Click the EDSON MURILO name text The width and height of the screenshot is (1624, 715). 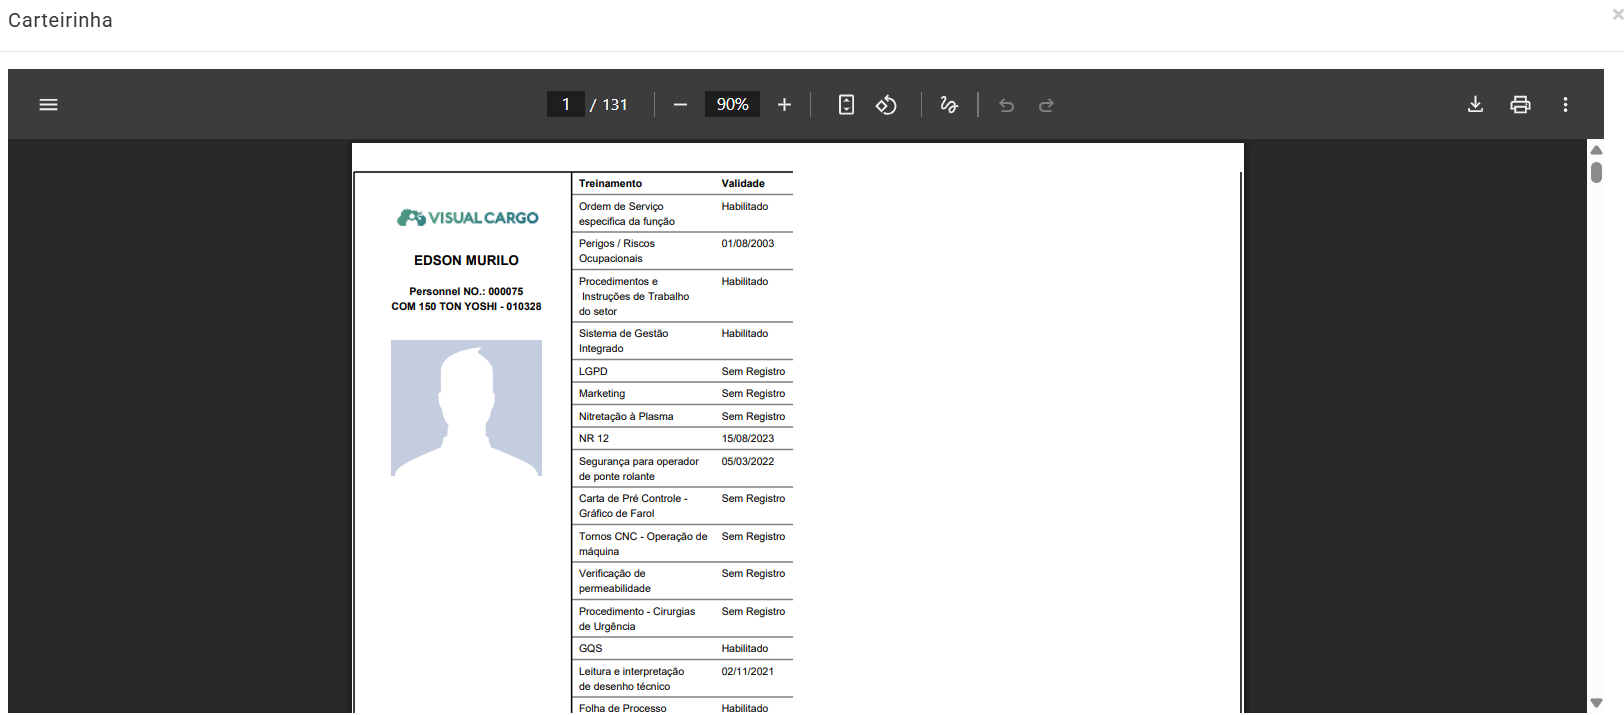466,260
